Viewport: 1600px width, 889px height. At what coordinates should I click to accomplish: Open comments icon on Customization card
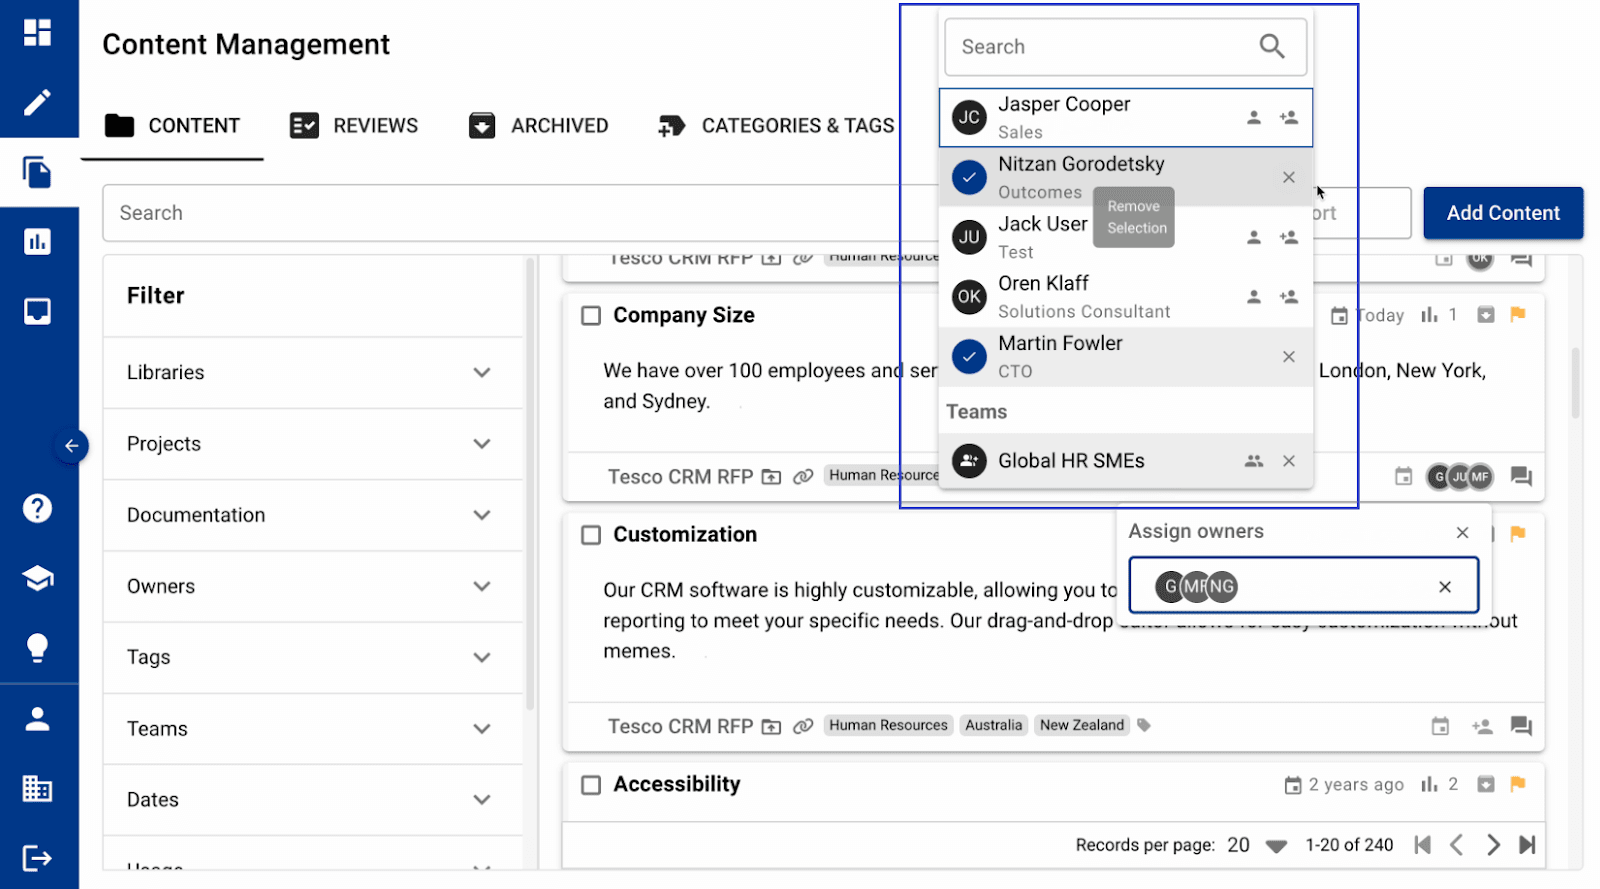tap(1521, 726)
